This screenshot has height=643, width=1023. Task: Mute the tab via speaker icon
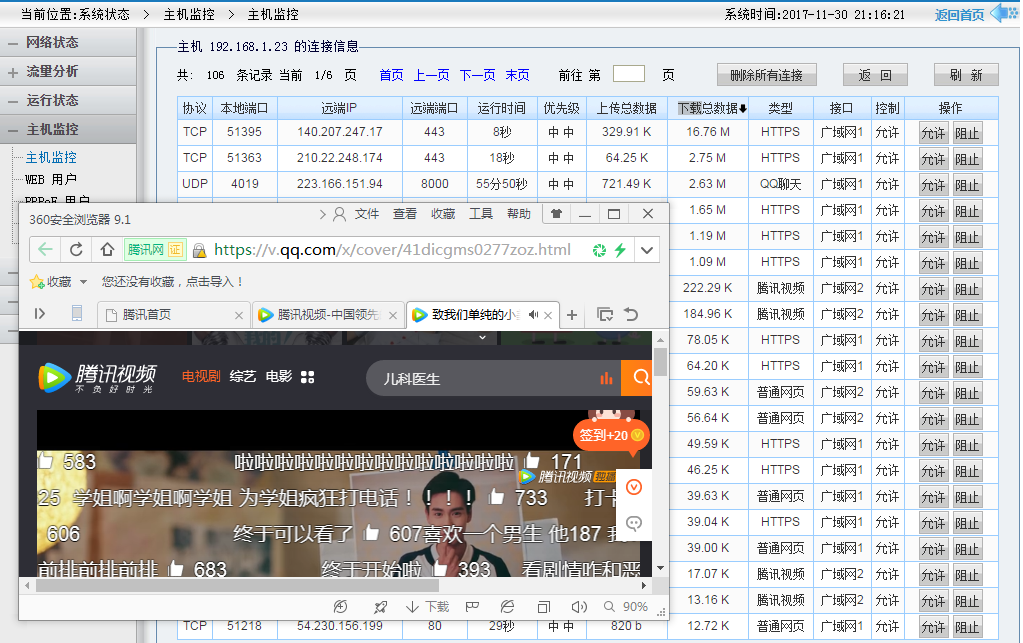click(534, 315)
